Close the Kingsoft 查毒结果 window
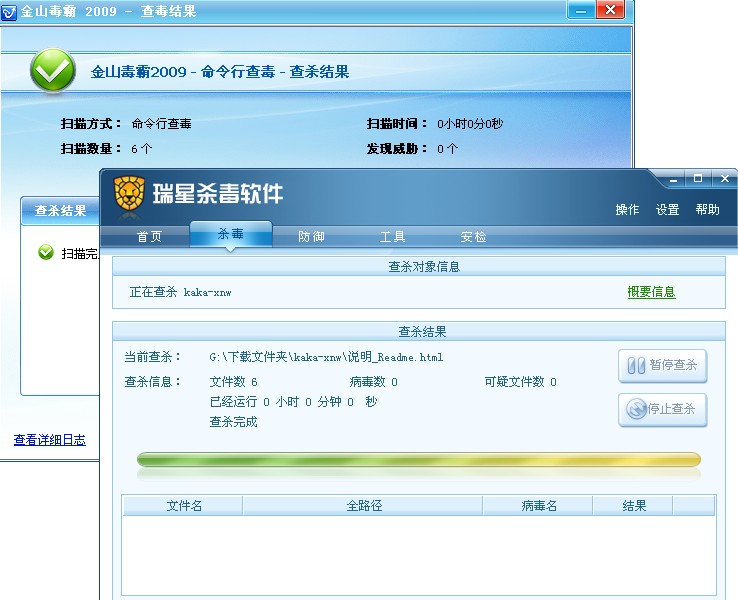 pos(610,10)
